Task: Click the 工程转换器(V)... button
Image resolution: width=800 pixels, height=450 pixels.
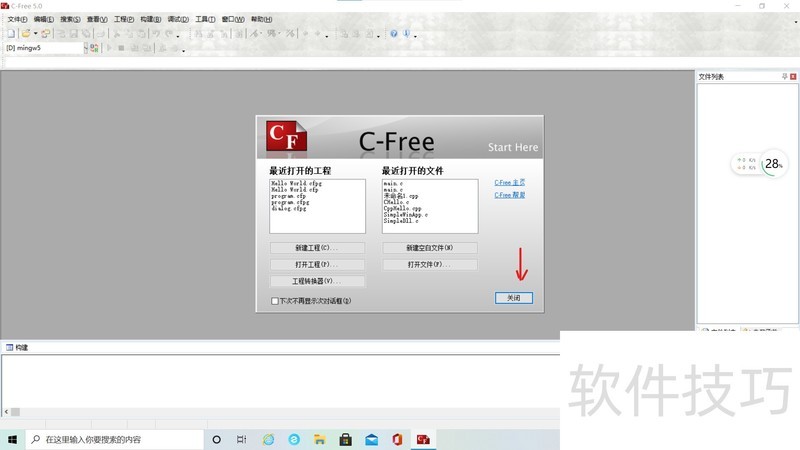Action: pos(317,282)
